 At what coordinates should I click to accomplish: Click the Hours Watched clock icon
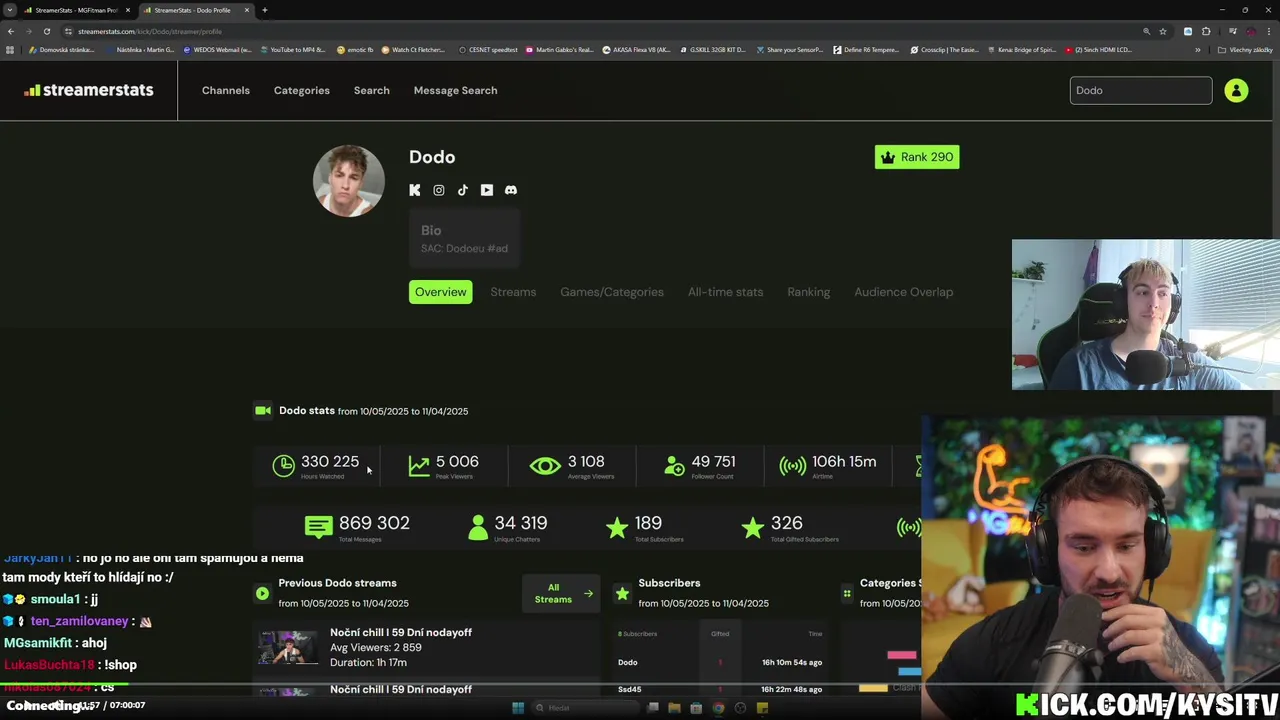pos(284,465)
